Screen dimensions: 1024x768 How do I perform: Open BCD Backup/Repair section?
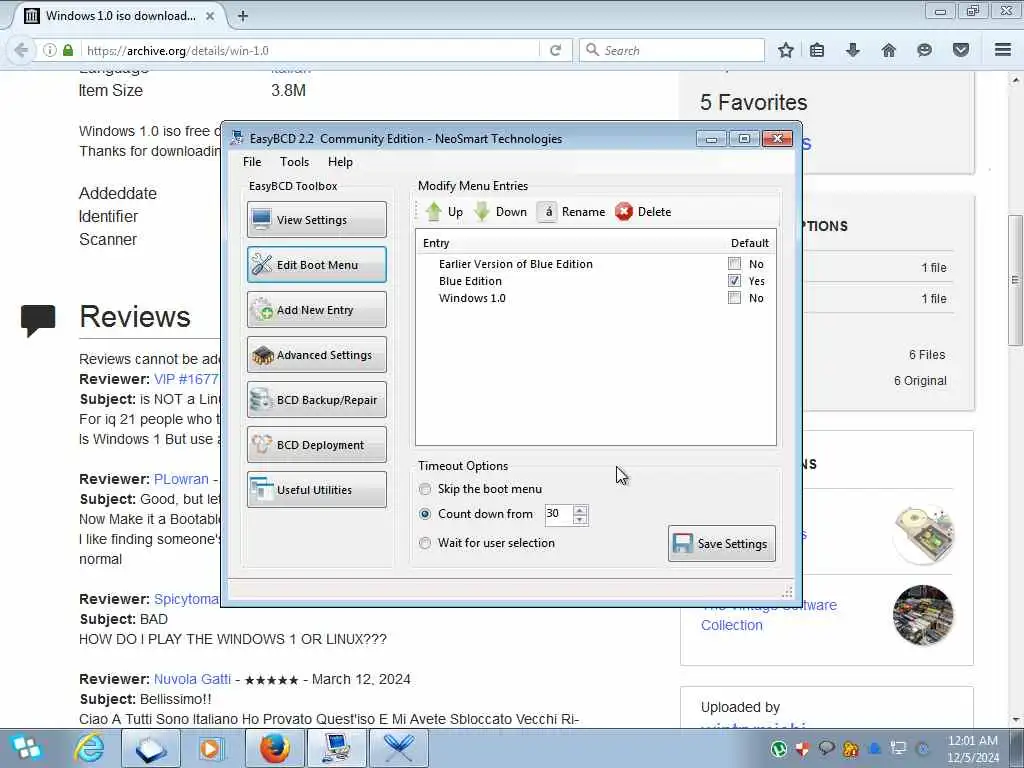317,400
